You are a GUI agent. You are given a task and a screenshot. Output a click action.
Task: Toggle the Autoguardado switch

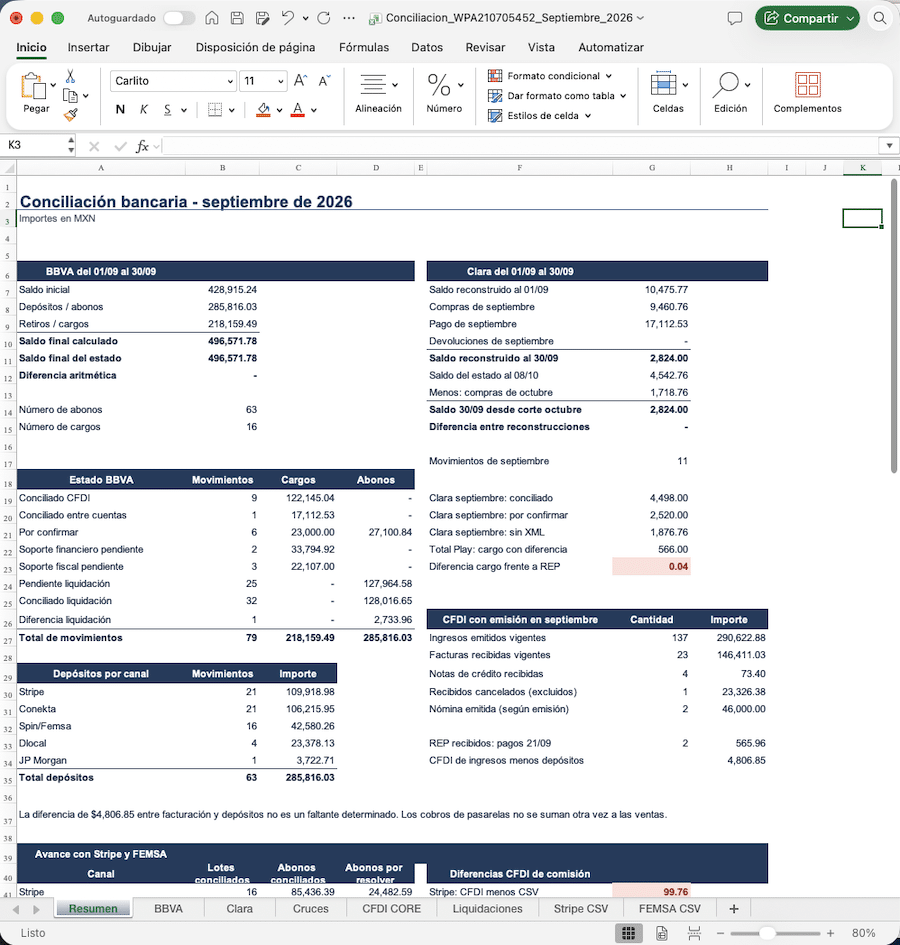(179, 18)
